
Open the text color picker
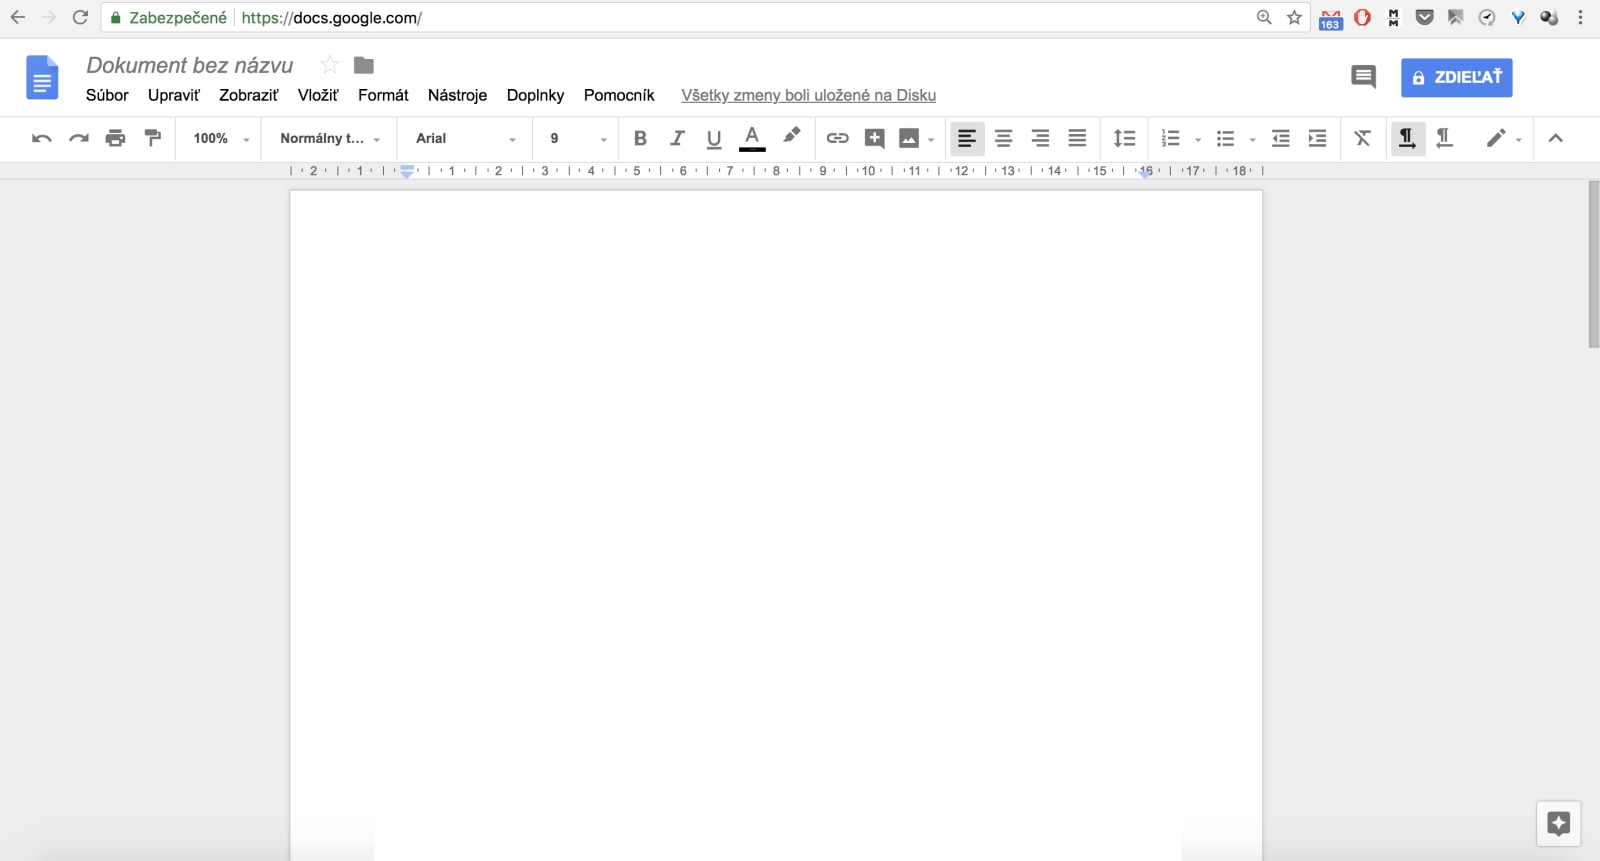[x=752, y=139]
